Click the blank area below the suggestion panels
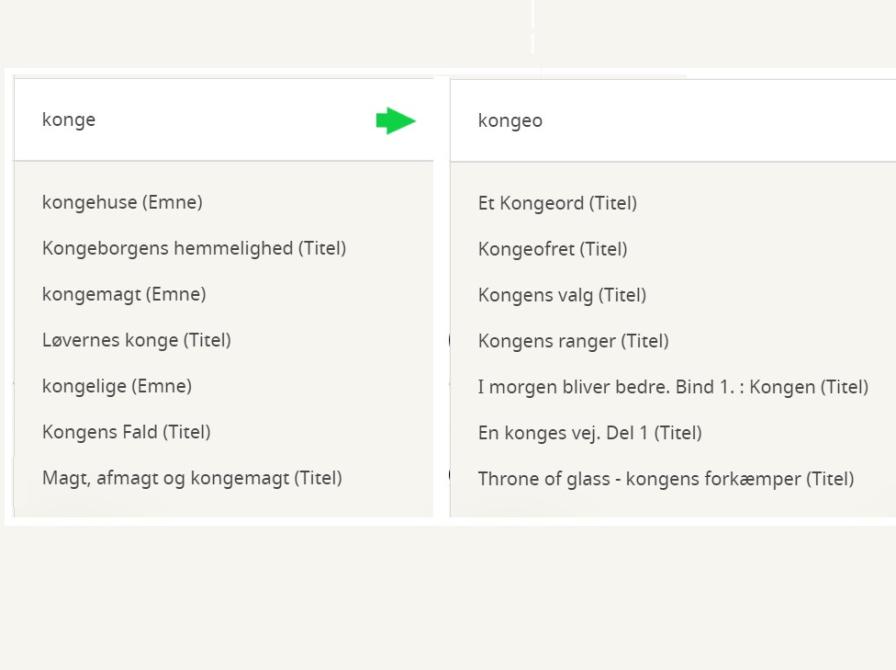Image resolution: width=896 pixels, height=670 pixels. click(448, 600)
